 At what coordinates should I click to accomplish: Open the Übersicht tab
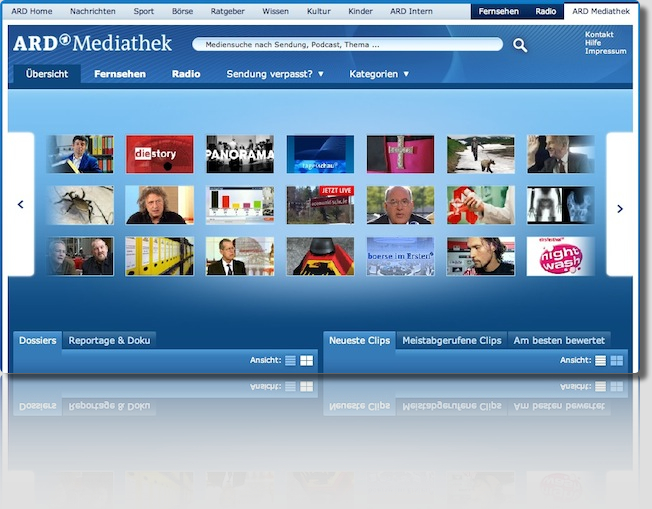click(47, 74)
